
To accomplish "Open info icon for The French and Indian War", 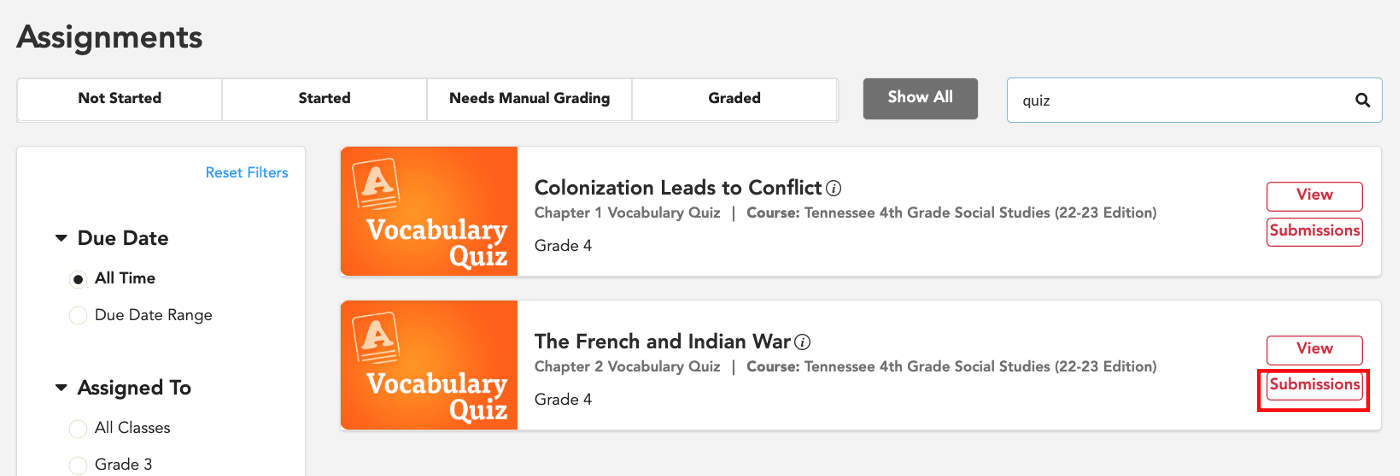I will (x=802, y=342).
